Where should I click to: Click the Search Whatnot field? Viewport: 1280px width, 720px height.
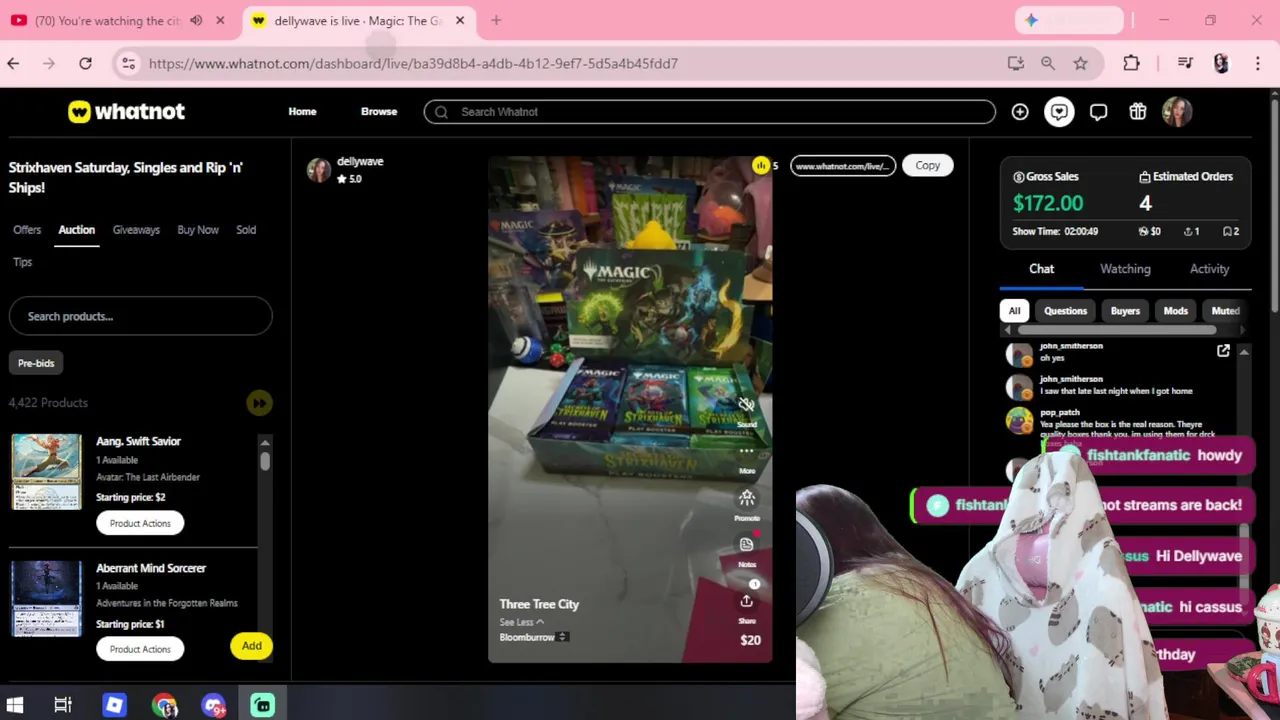[x=710, y=112]
